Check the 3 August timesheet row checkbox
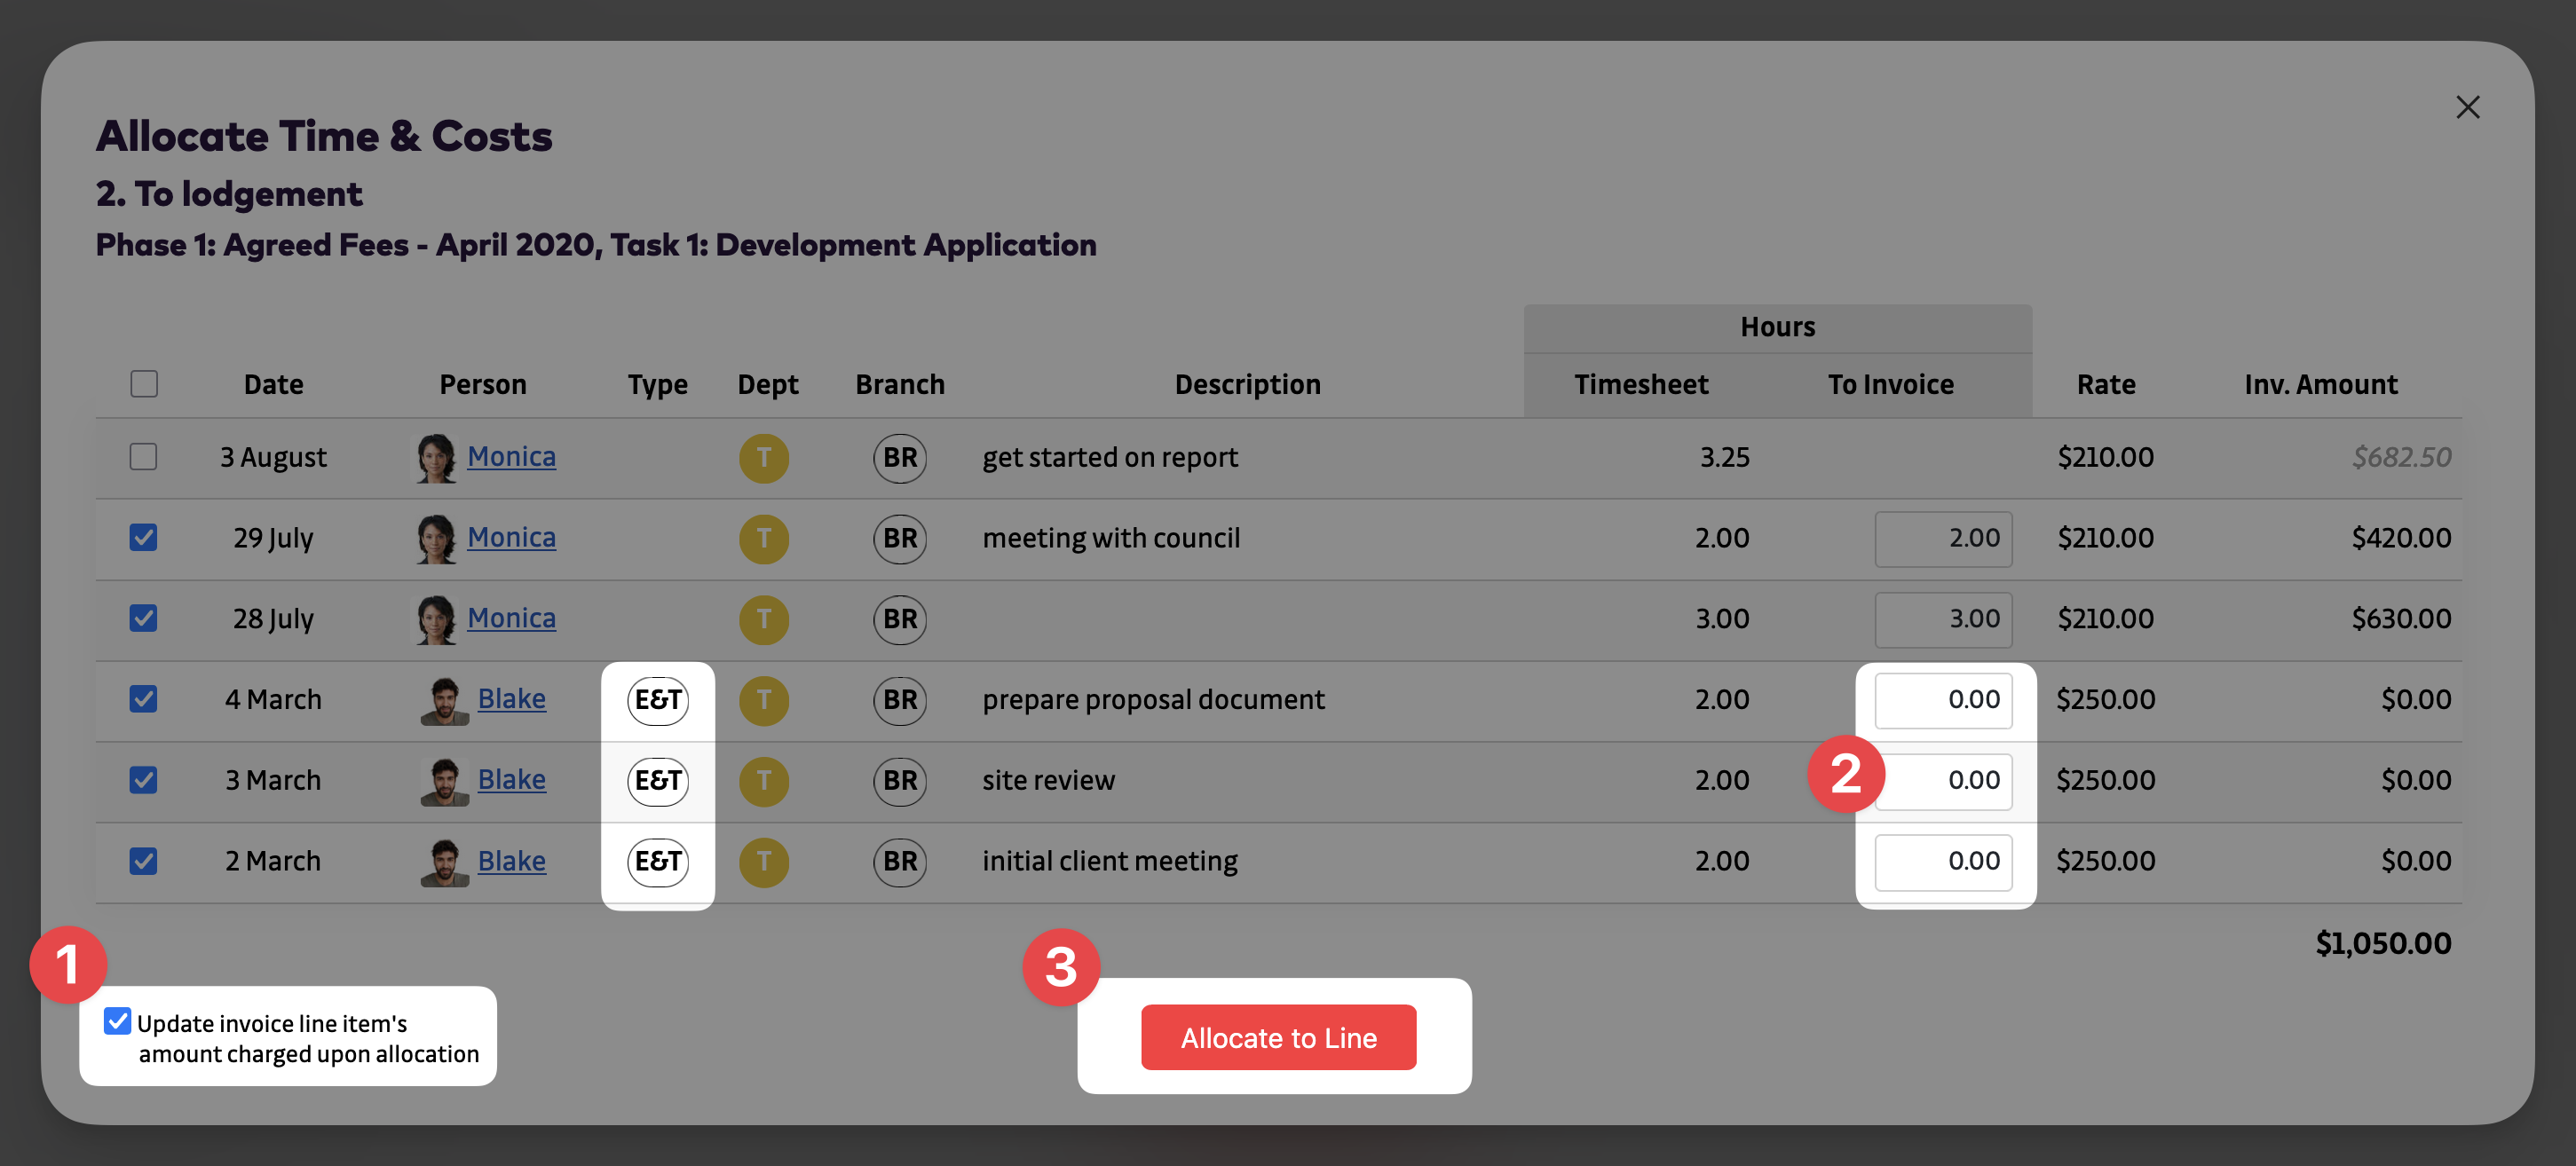 pos(144,457)
